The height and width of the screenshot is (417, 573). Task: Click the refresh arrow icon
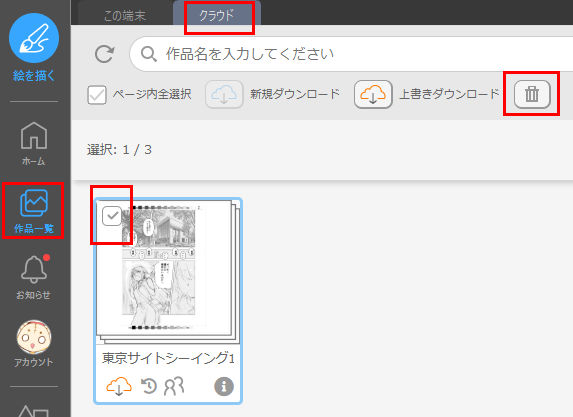tap(105, 54)
